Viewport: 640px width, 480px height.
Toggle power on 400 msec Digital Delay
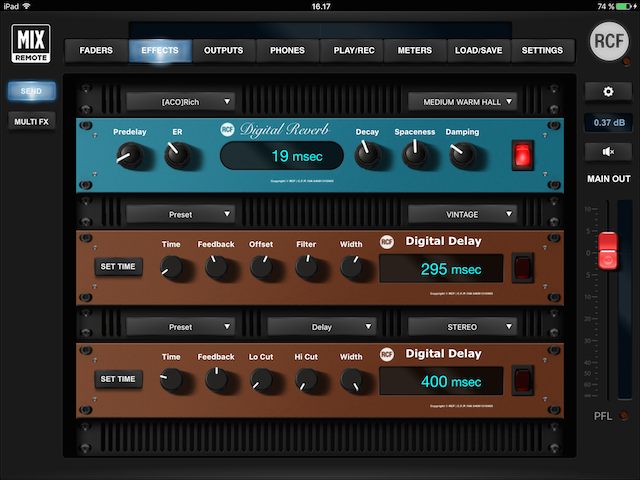pos(523,380)
